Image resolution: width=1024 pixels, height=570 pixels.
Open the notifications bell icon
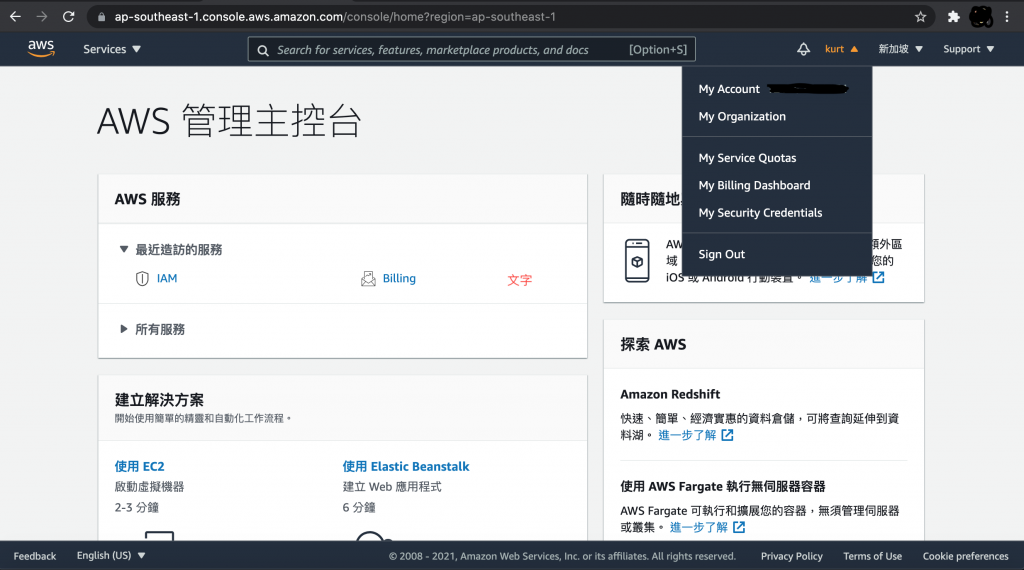click(803, 49)
